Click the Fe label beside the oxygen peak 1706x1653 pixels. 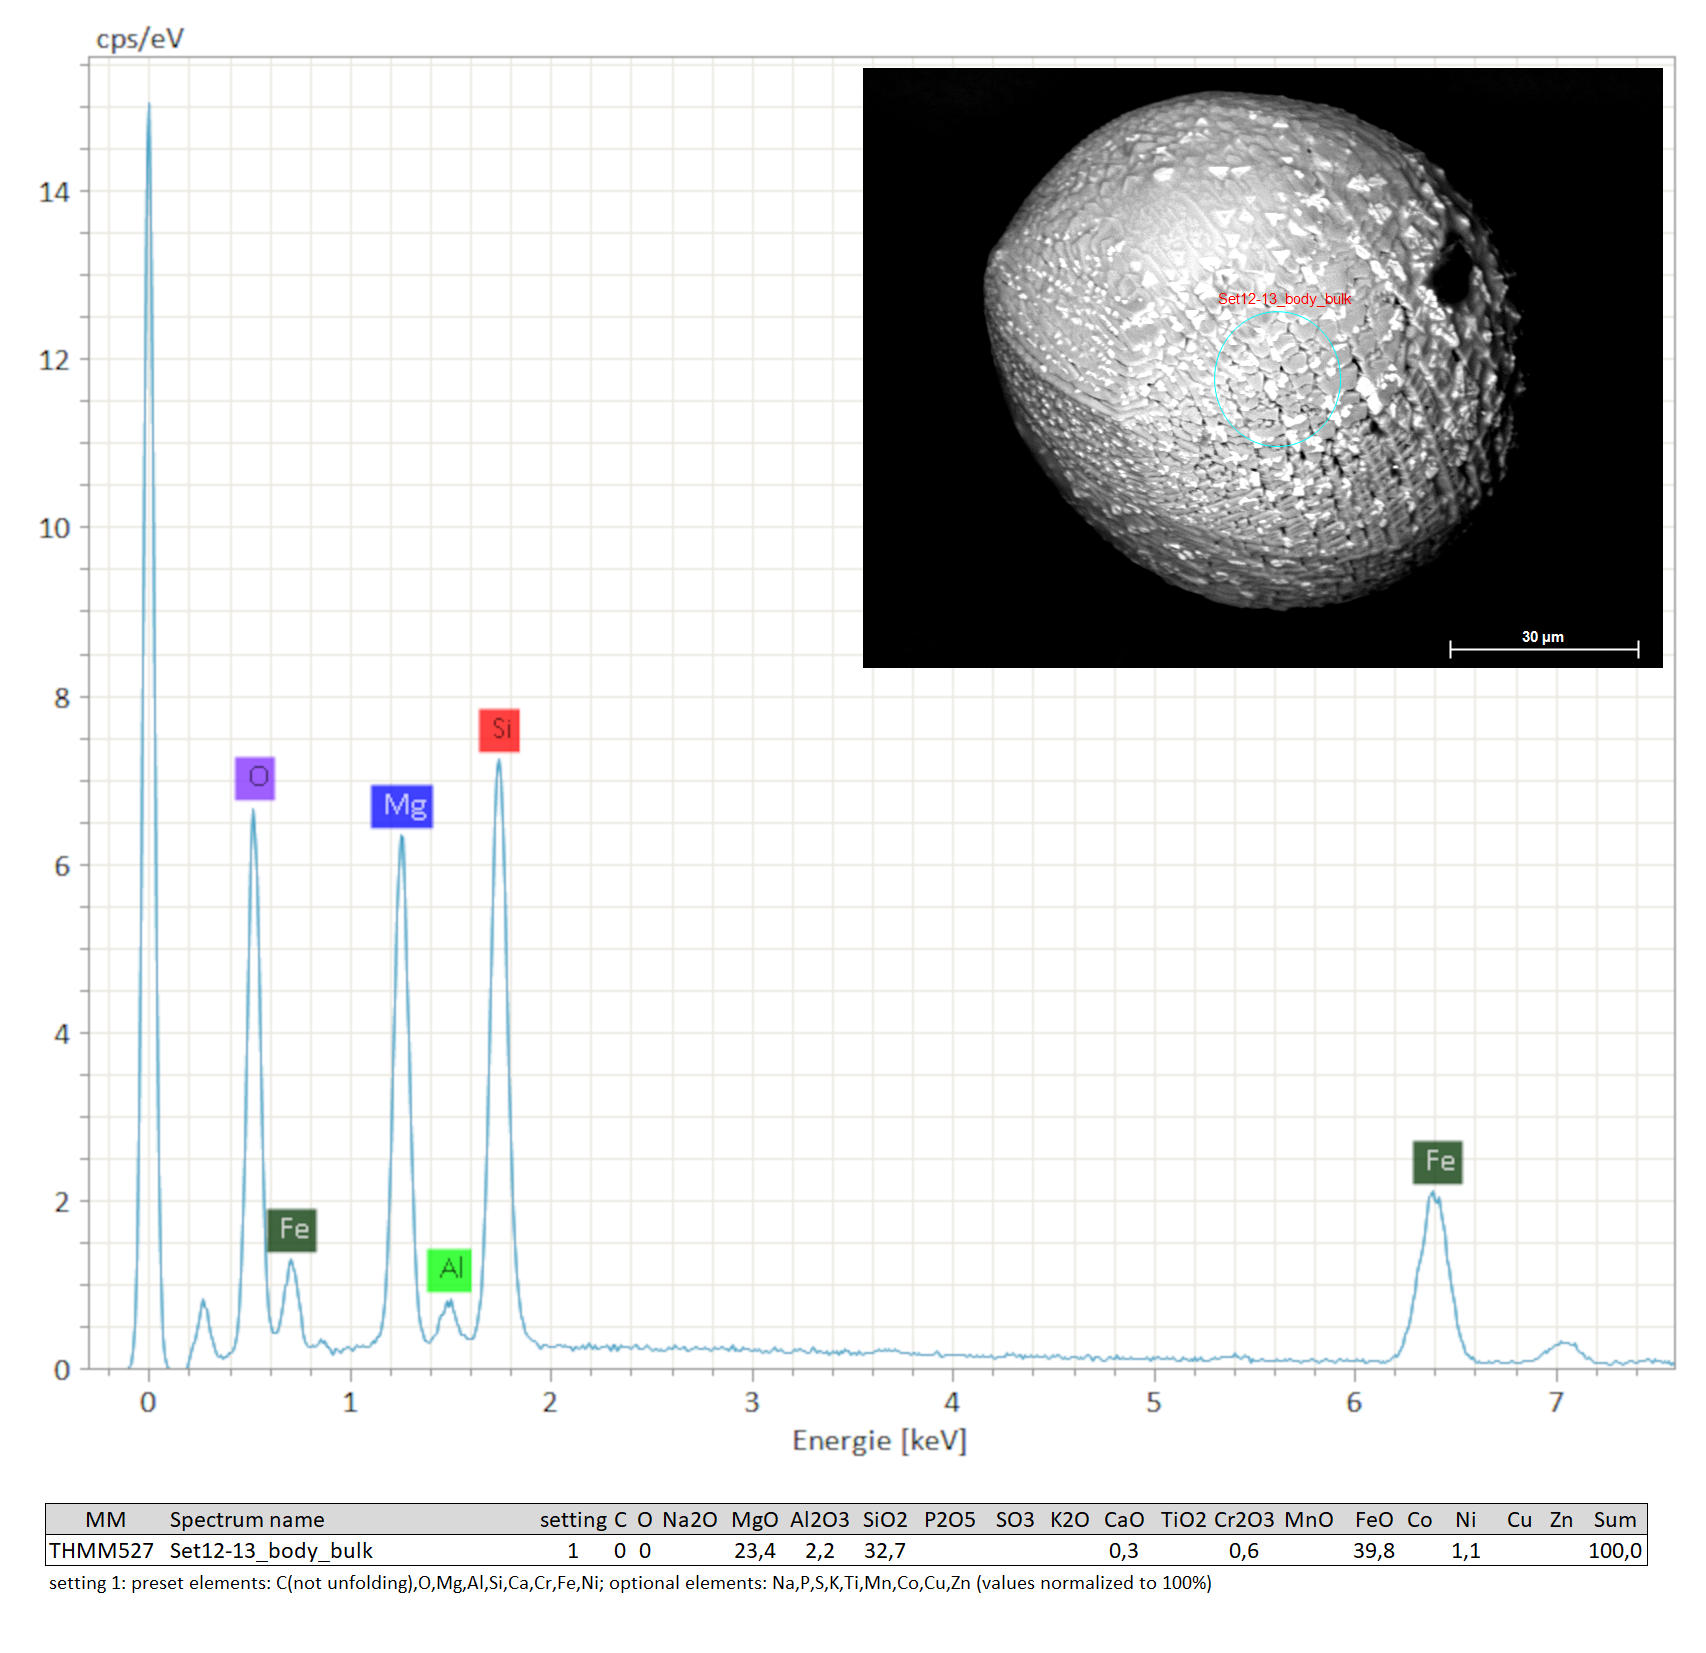point(292,1230)
